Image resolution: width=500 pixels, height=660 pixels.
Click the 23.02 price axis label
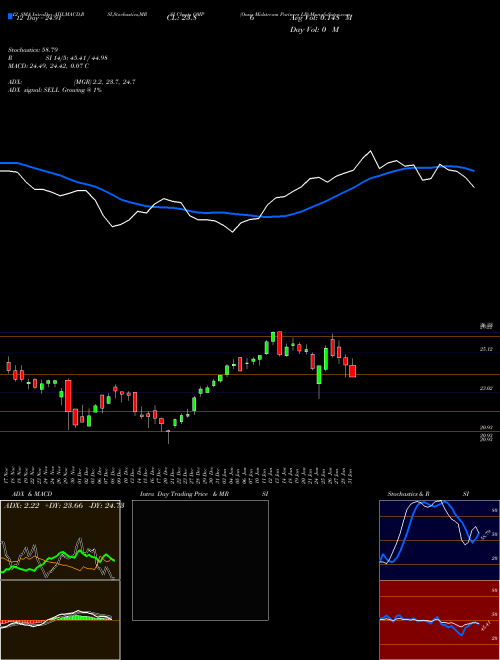pyautogui.click(x=486, y=389)
